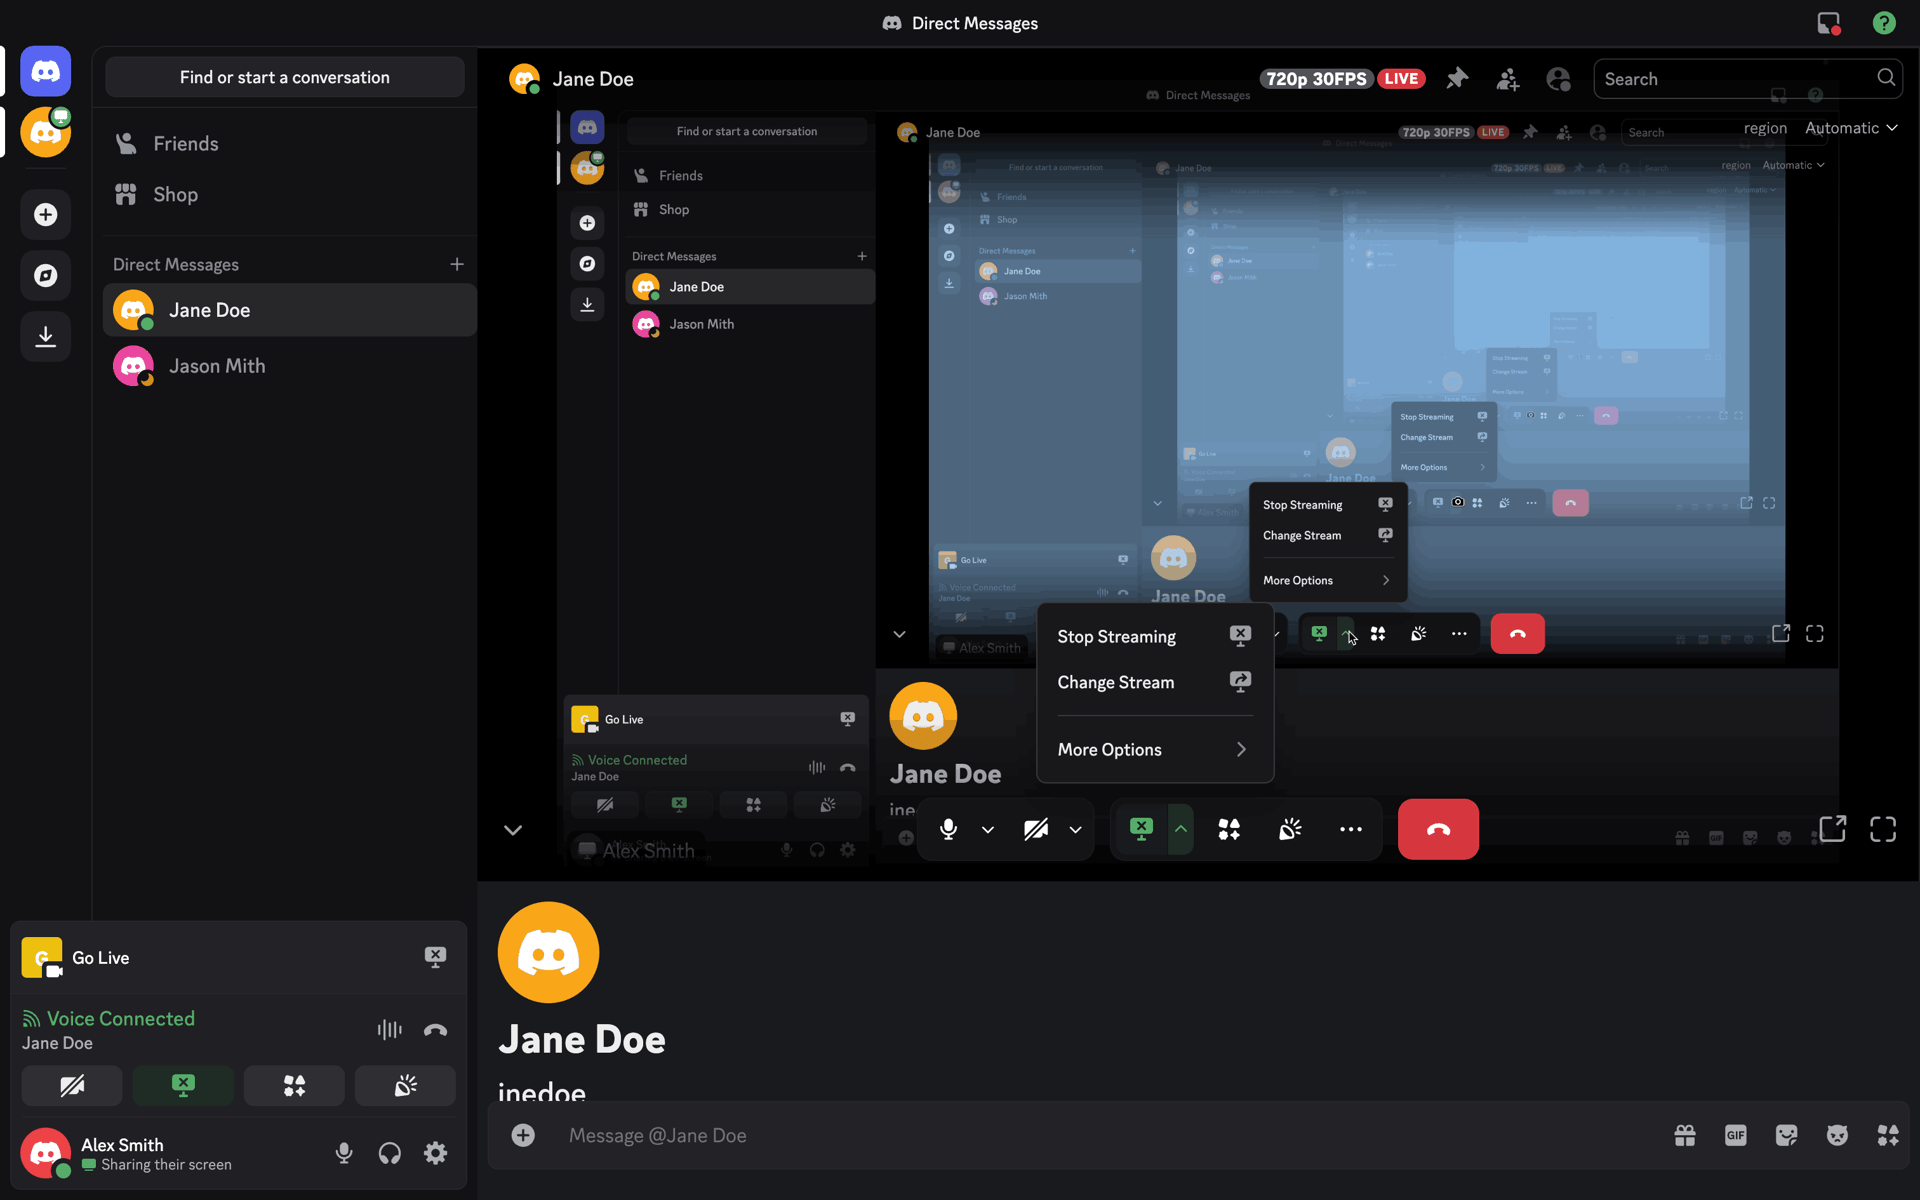This screenshot has height=1200, width=1920.
Task: Toggle camera in call controls
Action: pyautogui.click(x=1036, y=829)
